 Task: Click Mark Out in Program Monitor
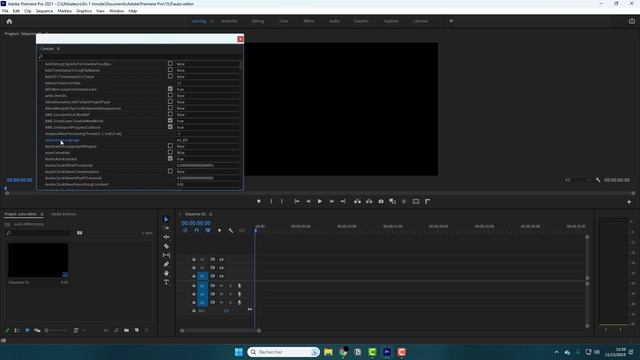click(282, 201)
